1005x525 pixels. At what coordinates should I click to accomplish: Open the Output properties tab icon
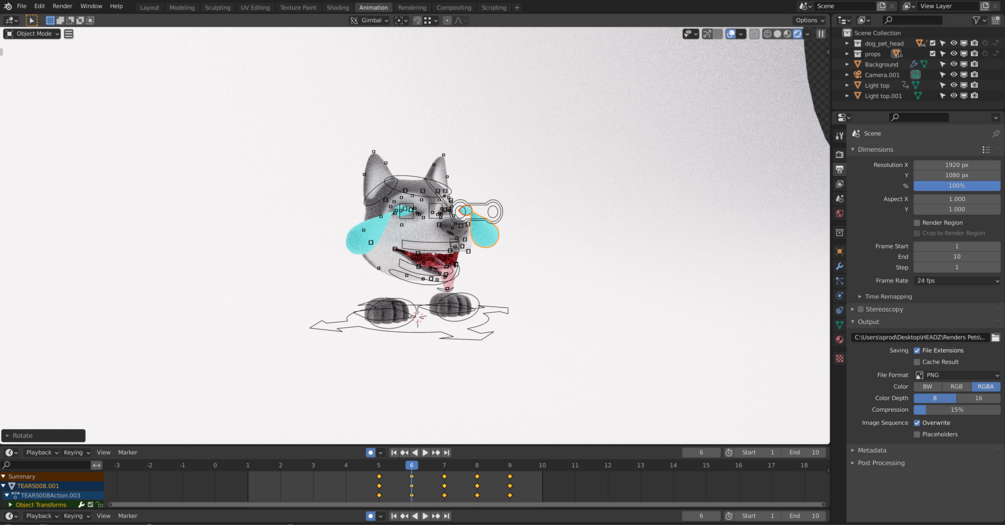[x=840, y=169]
